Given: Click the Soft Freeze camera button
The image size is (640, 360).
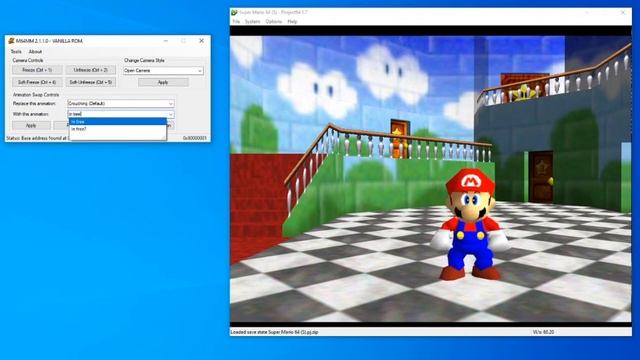Looking at the screenshot, I should click(37, 82).
